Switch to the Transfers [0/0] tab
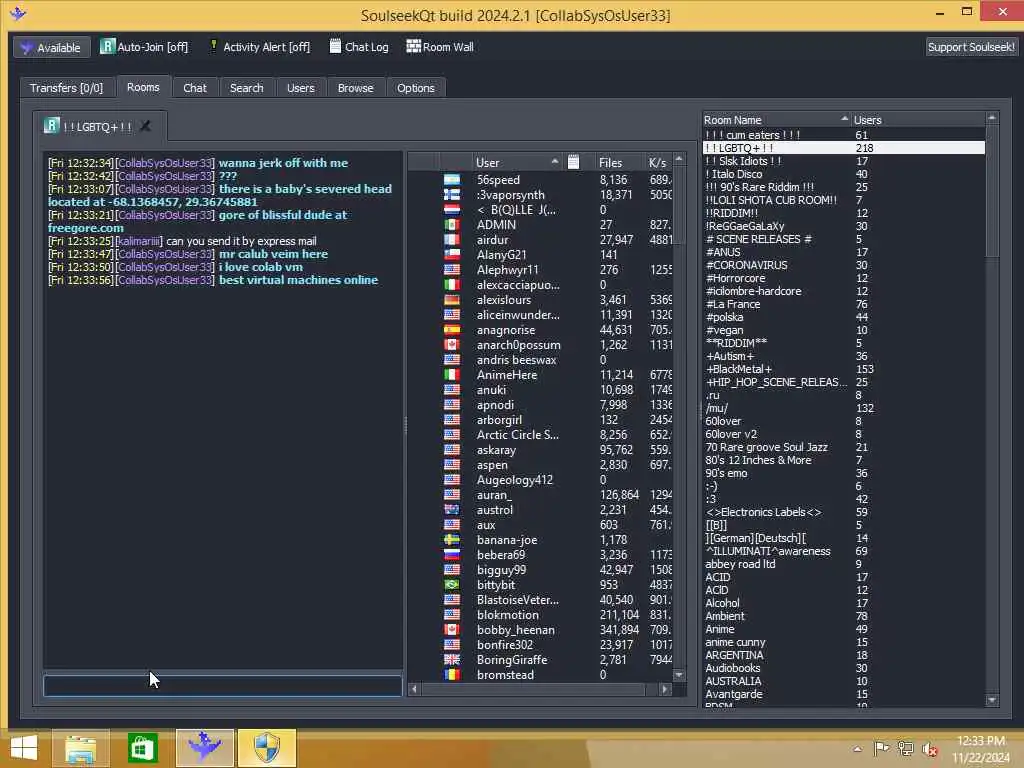 66,88
